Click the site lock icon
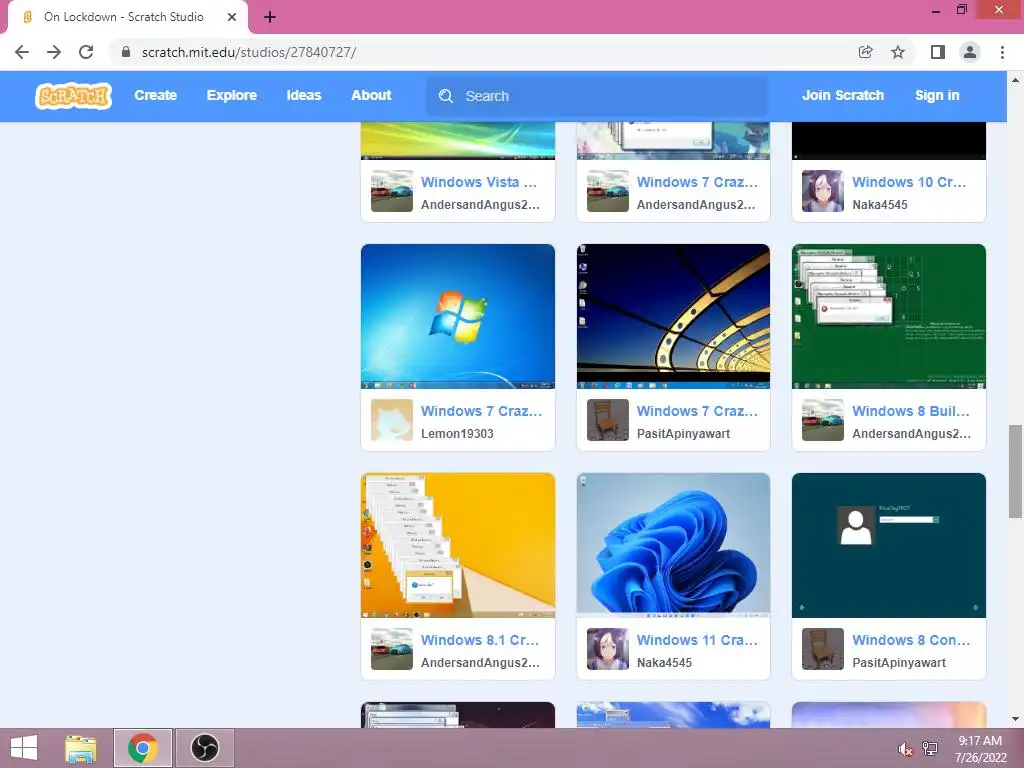This screenshot has height=768, width=1024. 126,52
